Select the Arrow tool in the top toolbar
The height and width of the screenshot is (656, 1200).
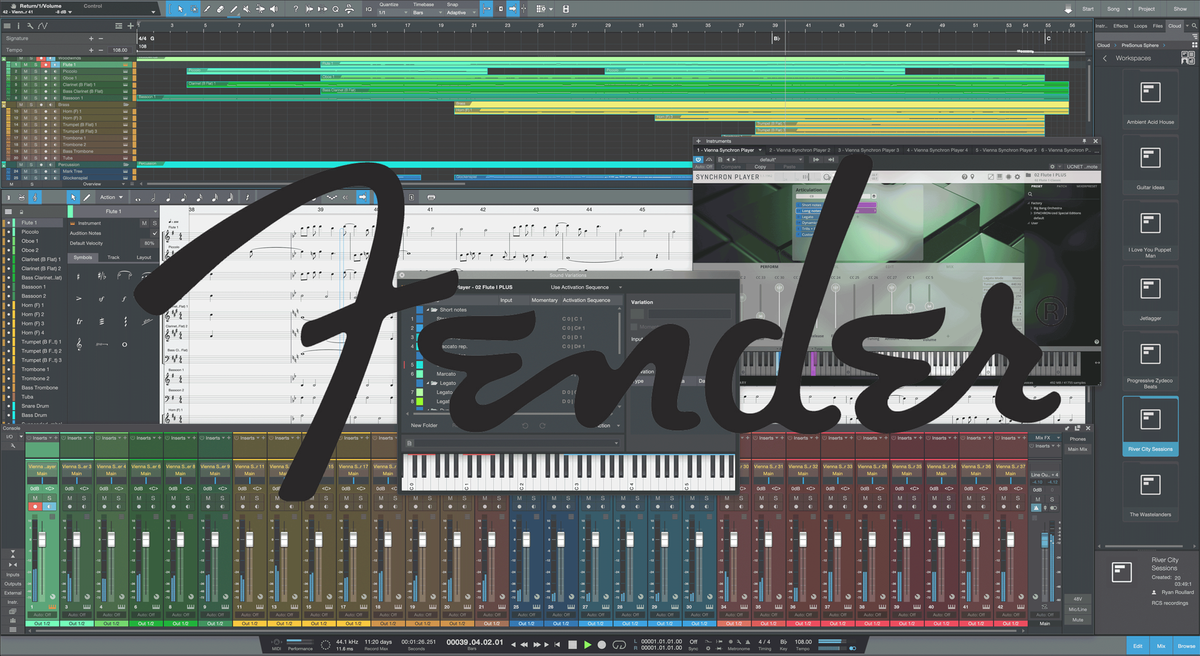click(180, 9)
